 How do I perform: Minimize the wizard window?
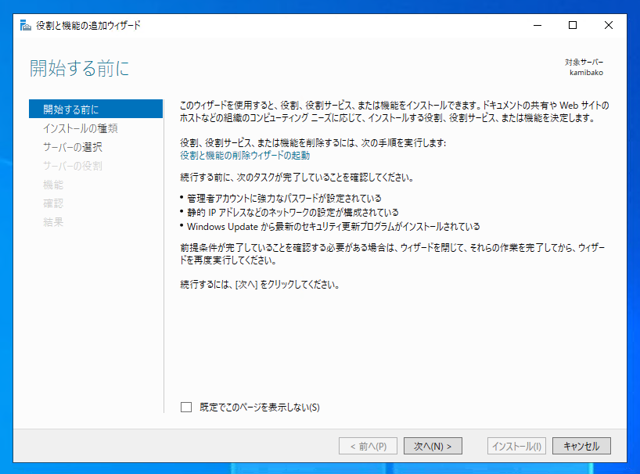(x=538, y=25)
